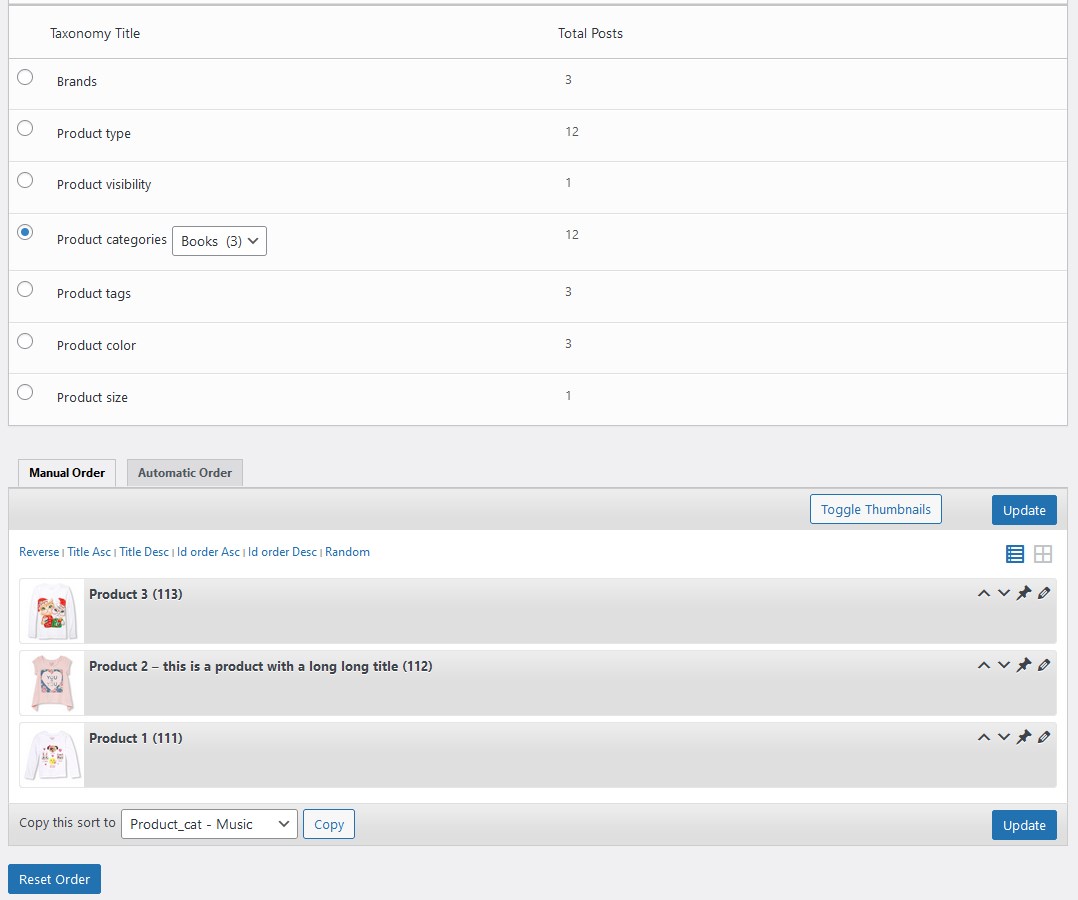The image size is (1078, 900).
Task: Click Product 1's shirt thumbnail
Action: click(x=51, y=755)
